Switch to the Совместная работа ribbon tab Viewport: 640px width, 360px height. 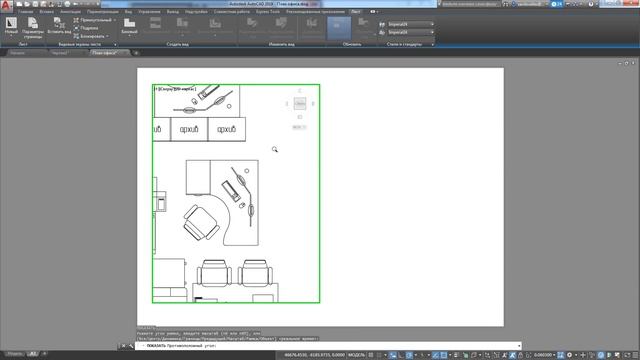click(231, 11)
